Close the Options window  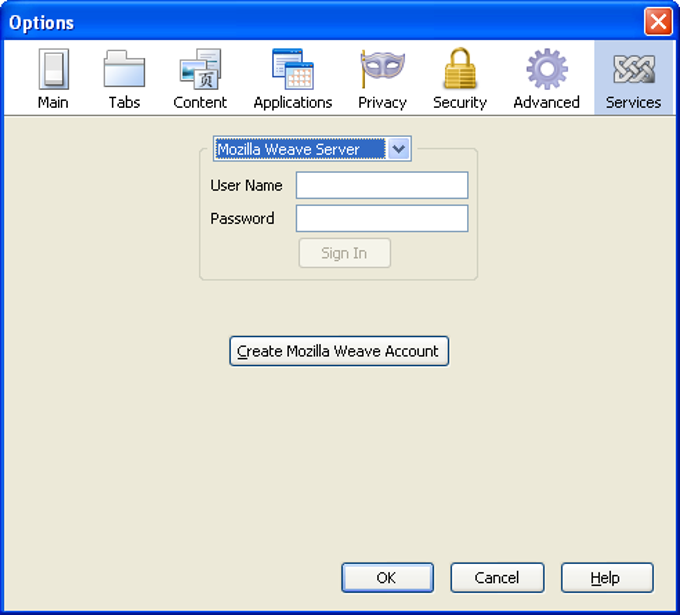(x=658, y=21)
